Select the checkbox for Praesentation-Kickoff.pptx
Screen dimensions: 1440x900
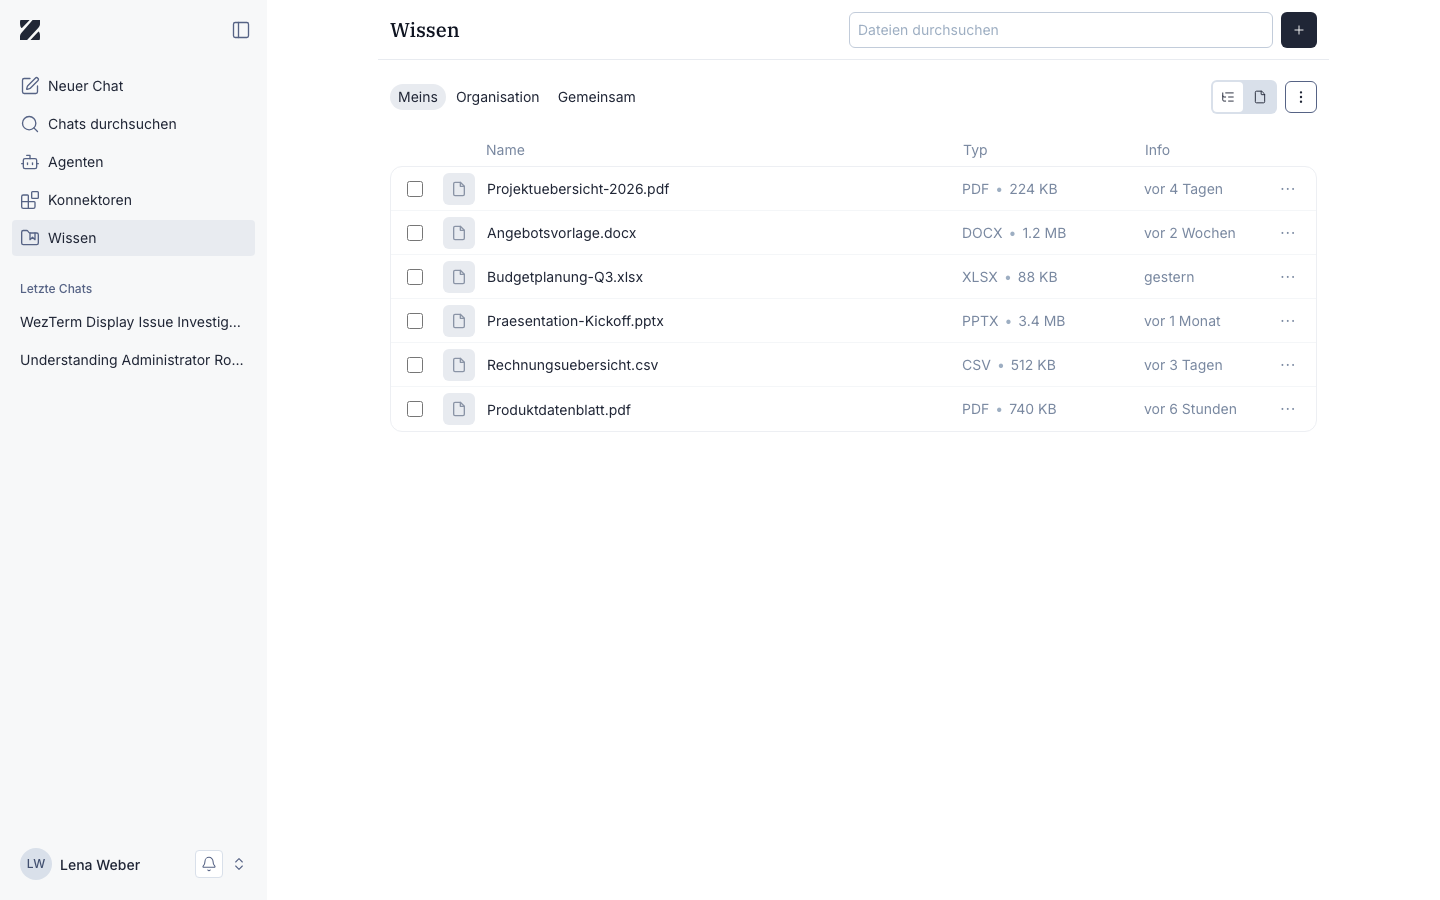[415, 321]
